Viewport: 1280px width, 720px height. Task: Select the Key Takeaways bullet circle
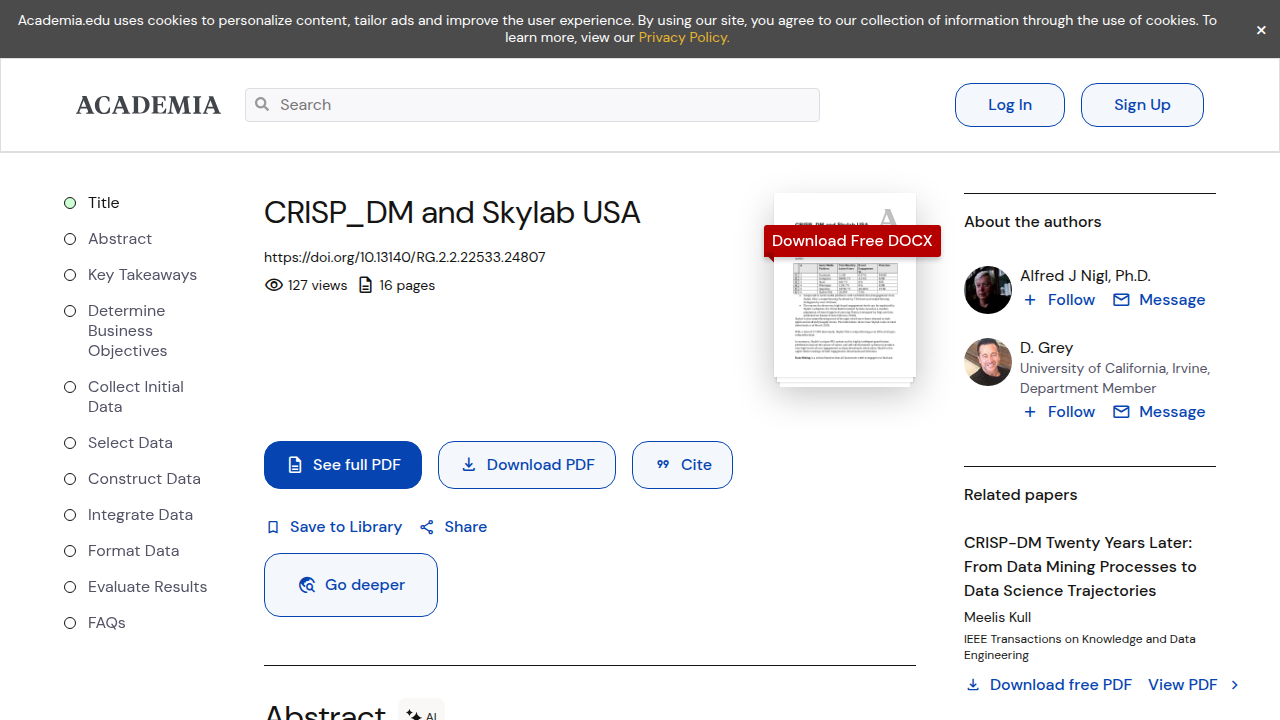pos(70,275)
